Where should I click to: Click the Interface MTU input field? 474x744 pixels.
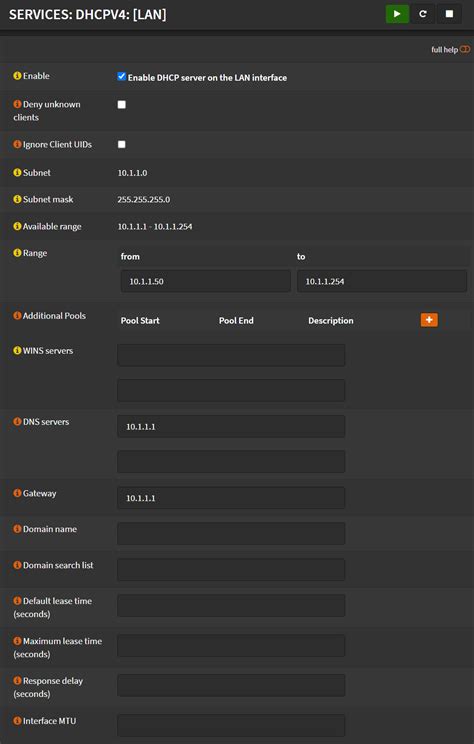pyautogui.click(x=231, y=725)
